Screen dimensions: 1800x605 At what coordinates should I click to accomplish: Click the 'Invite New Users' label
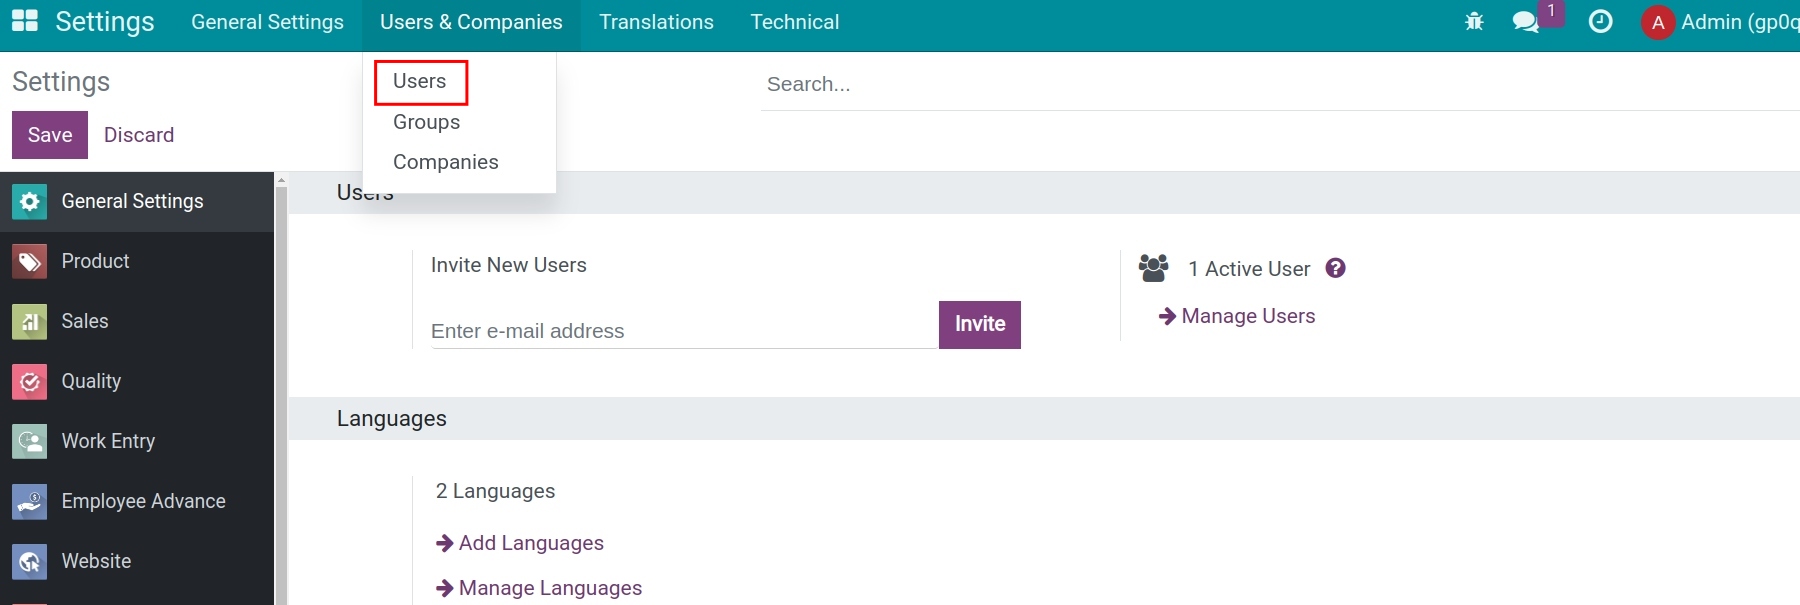(509, 265)
